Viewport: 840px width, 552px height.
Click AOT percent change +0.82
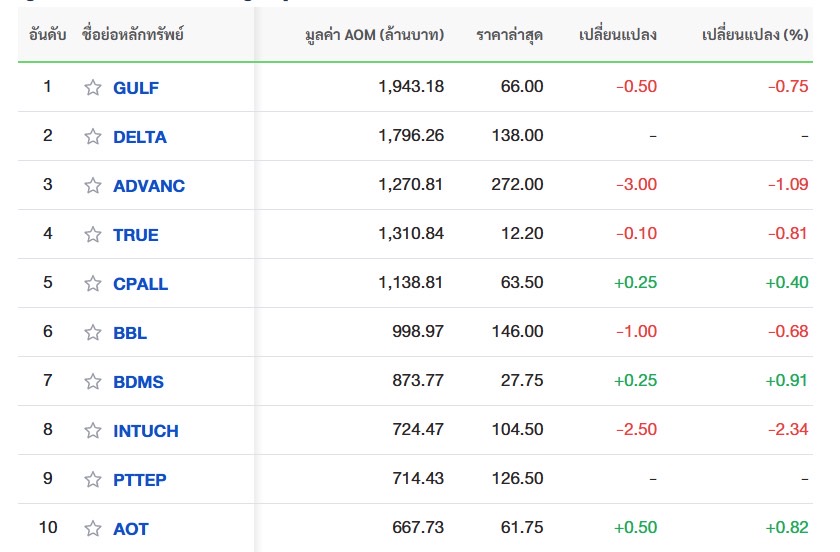click(x=787, y=528)
